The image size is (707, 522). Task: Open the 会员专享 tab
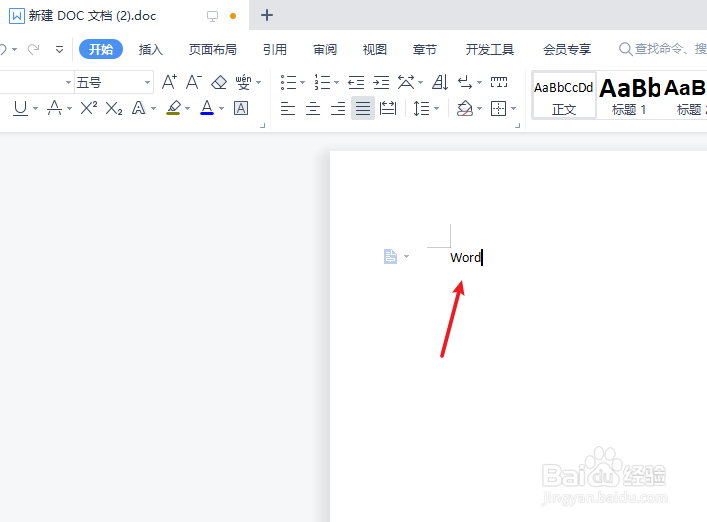[567, 49]
